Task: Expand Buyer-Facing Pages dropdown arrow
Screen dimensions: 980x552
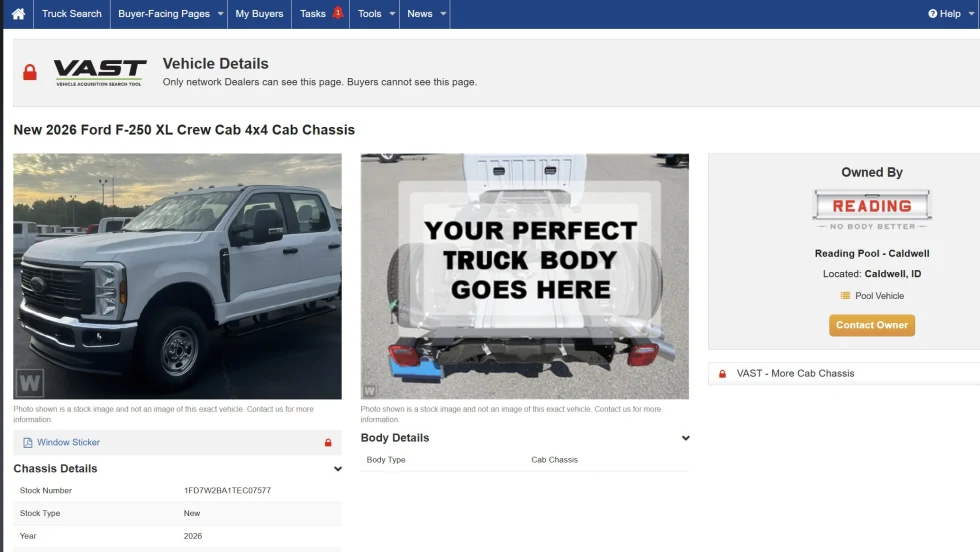Action: click(220, 14)
